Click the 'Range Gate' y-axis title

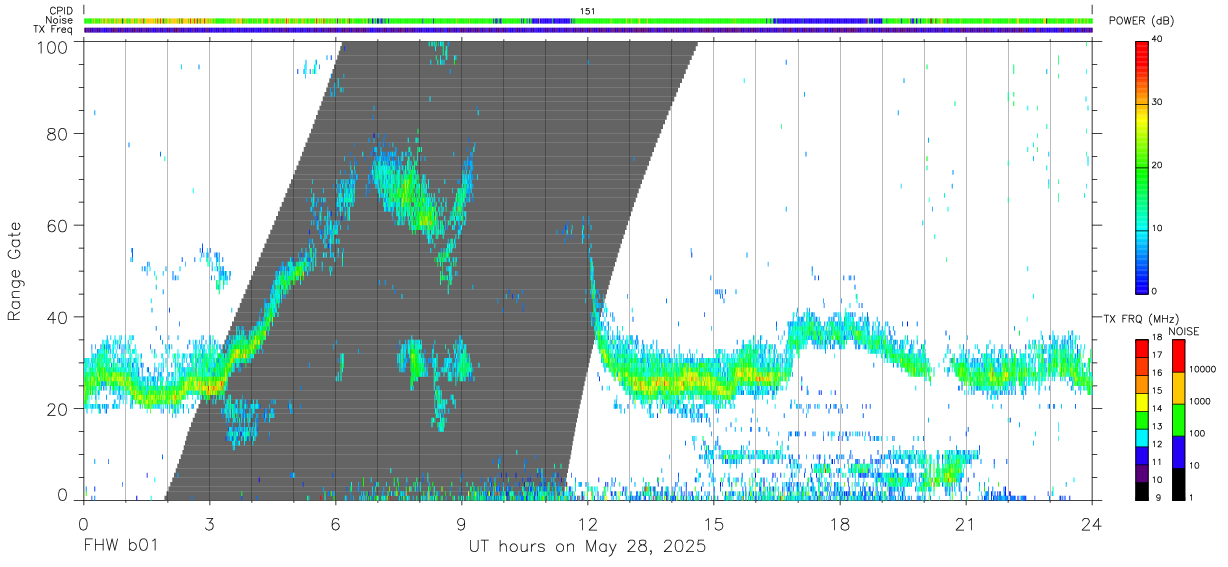click(15, 271)
